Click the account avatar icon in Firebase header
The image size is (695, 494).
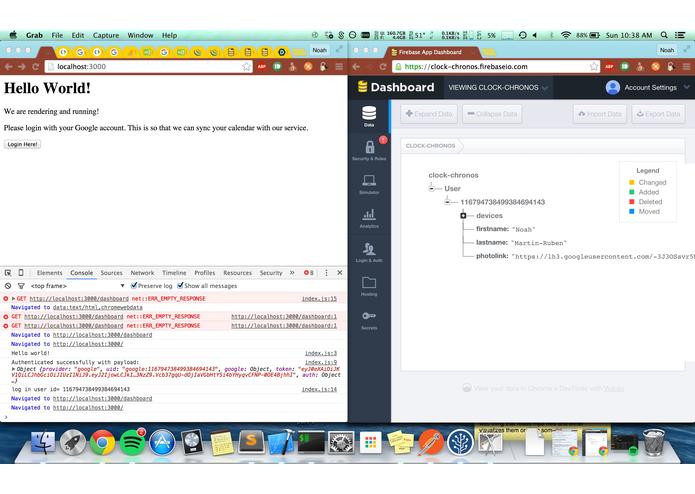tap(613, 87)
